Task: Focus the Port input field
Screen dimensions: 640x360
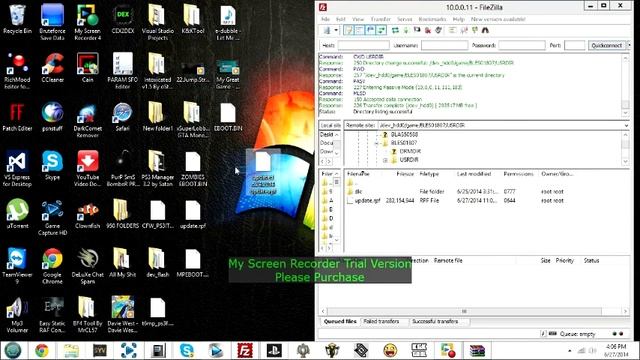Action: click(x=574, y=45)
